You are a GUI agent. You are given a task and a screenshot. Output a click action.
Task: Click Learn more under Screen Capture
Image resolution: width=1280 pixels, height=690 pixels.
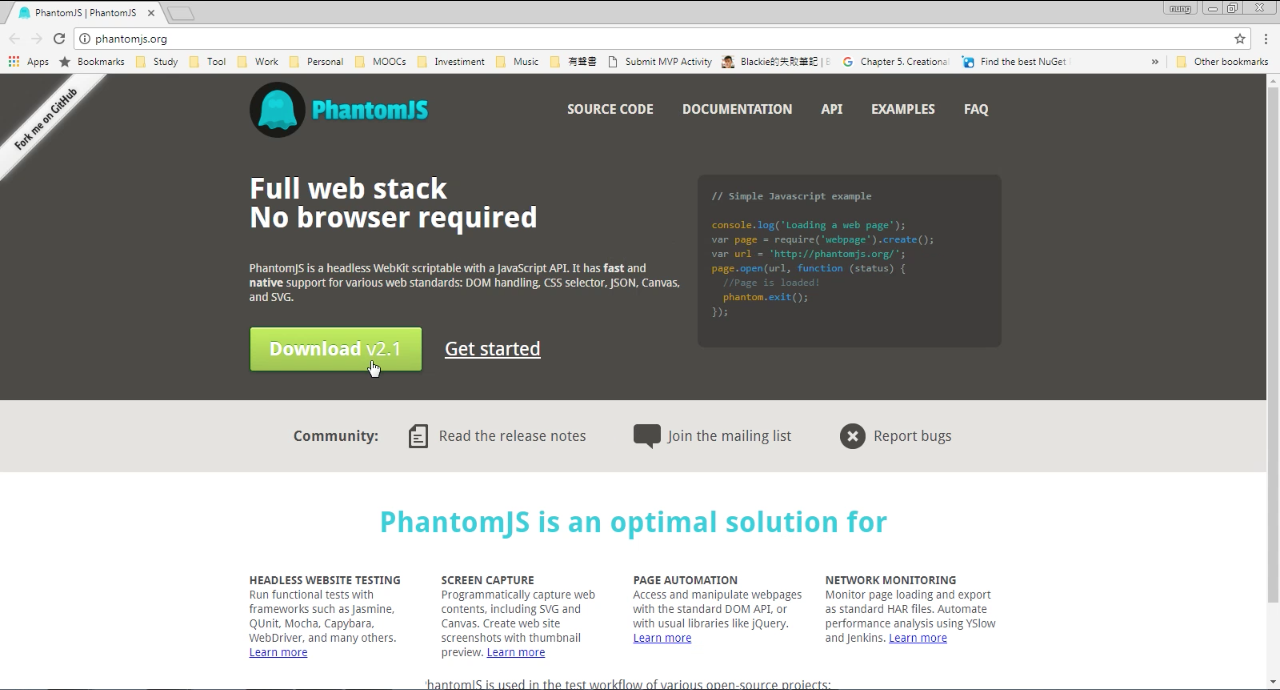[x=516, y=653]
